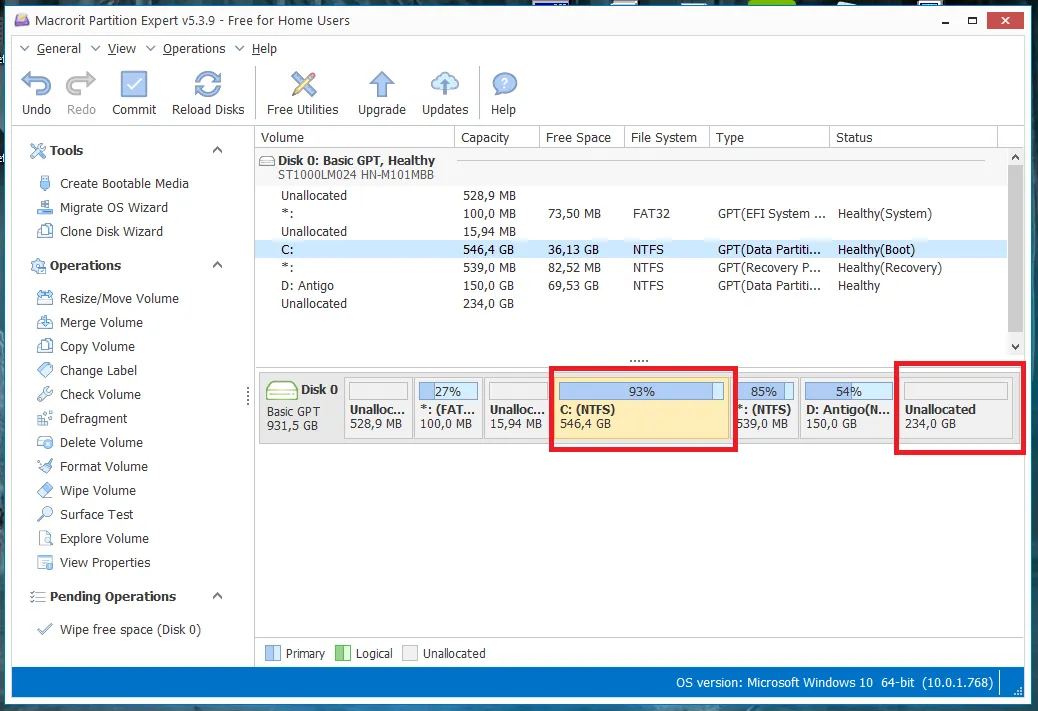Click the Capacity column header
Viewport: 1038px width, 711px height.
tap(485, 138)
